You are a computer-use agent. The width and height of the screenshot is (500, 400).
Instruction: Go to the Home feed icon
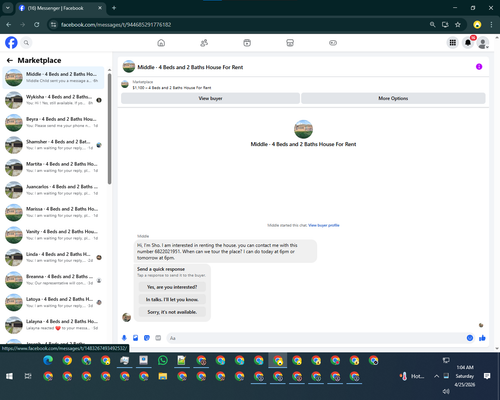(161, 43)
